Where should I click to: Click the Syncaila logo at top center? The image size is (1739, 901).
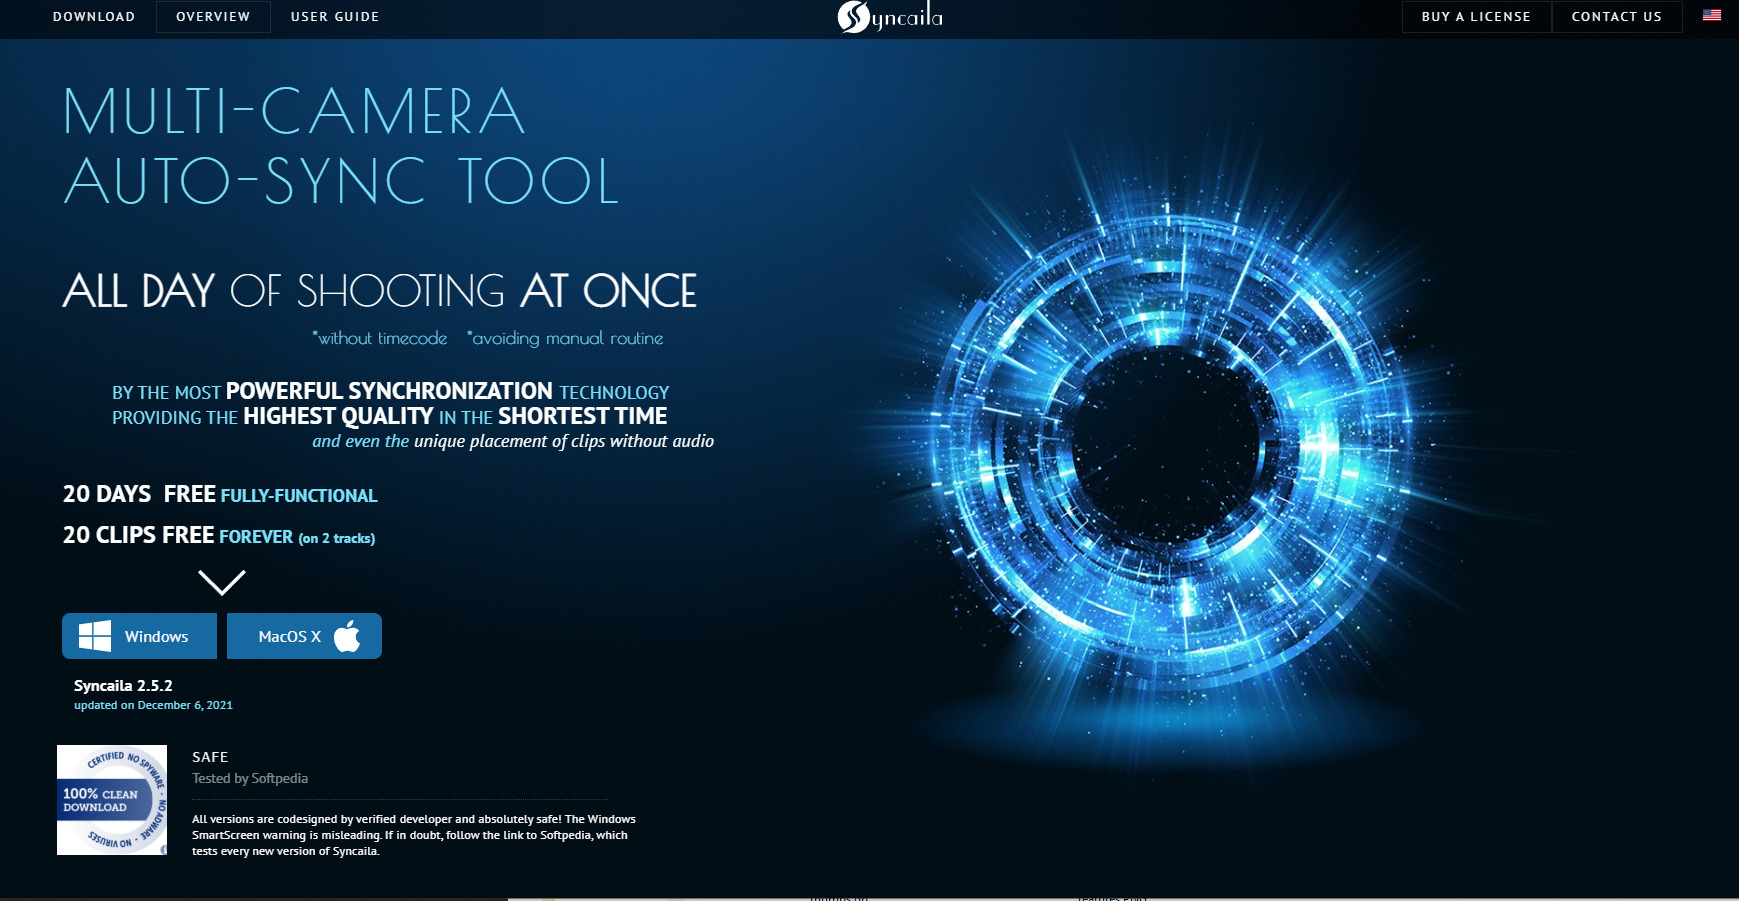(x=890, y=17)
